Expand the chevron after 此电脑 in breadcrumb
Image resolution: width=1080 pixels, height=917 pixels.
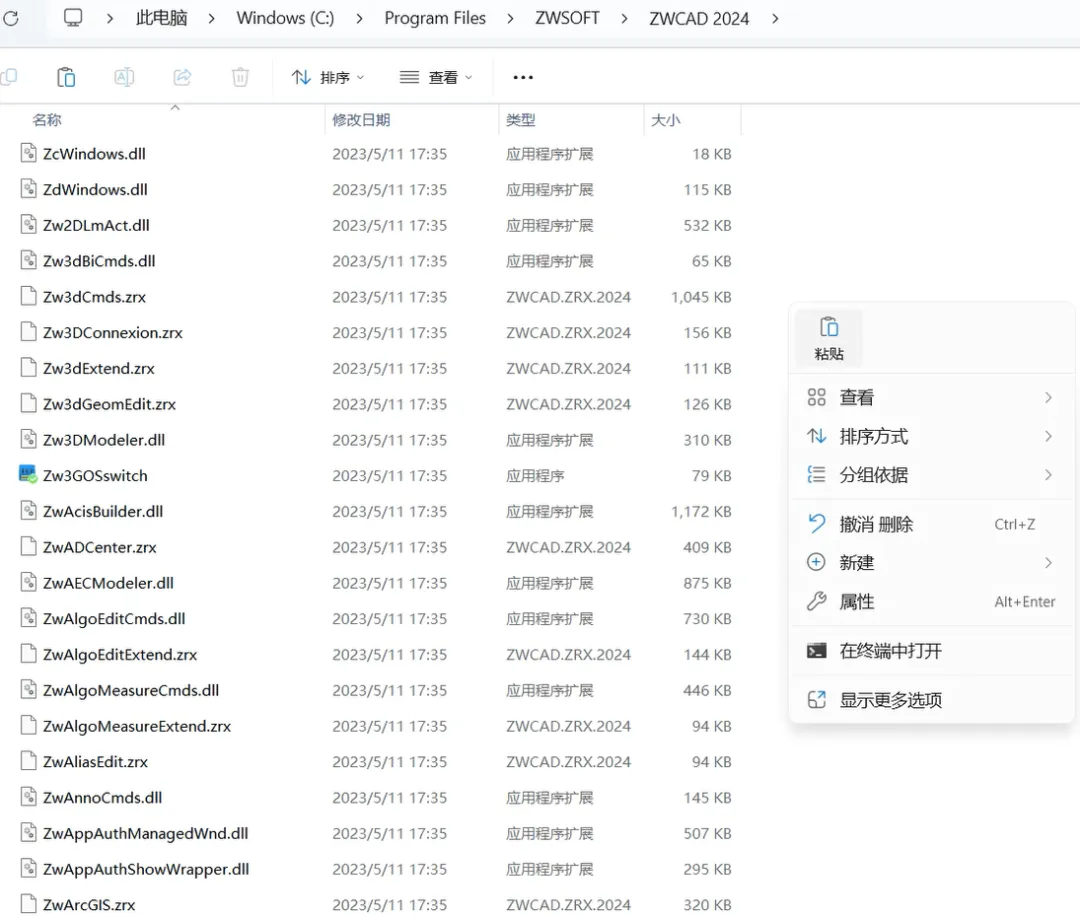(211, 19)
